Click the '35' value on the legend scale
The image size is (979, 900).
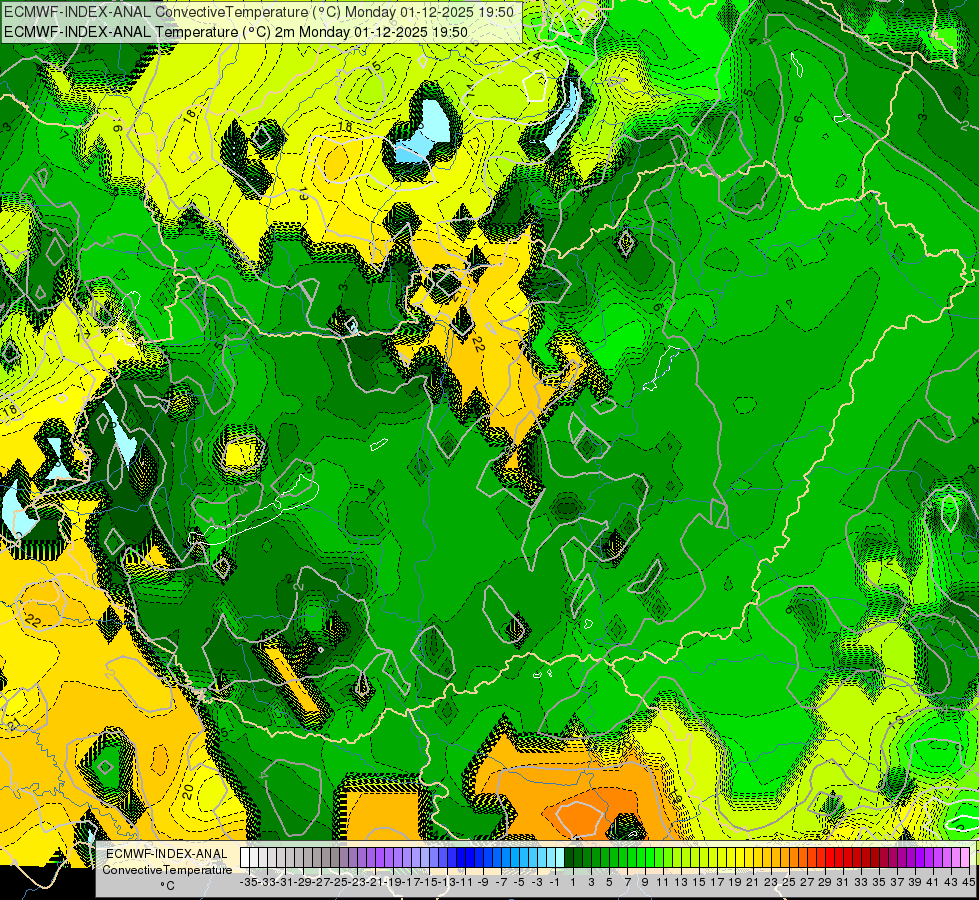tap(879, 882)
